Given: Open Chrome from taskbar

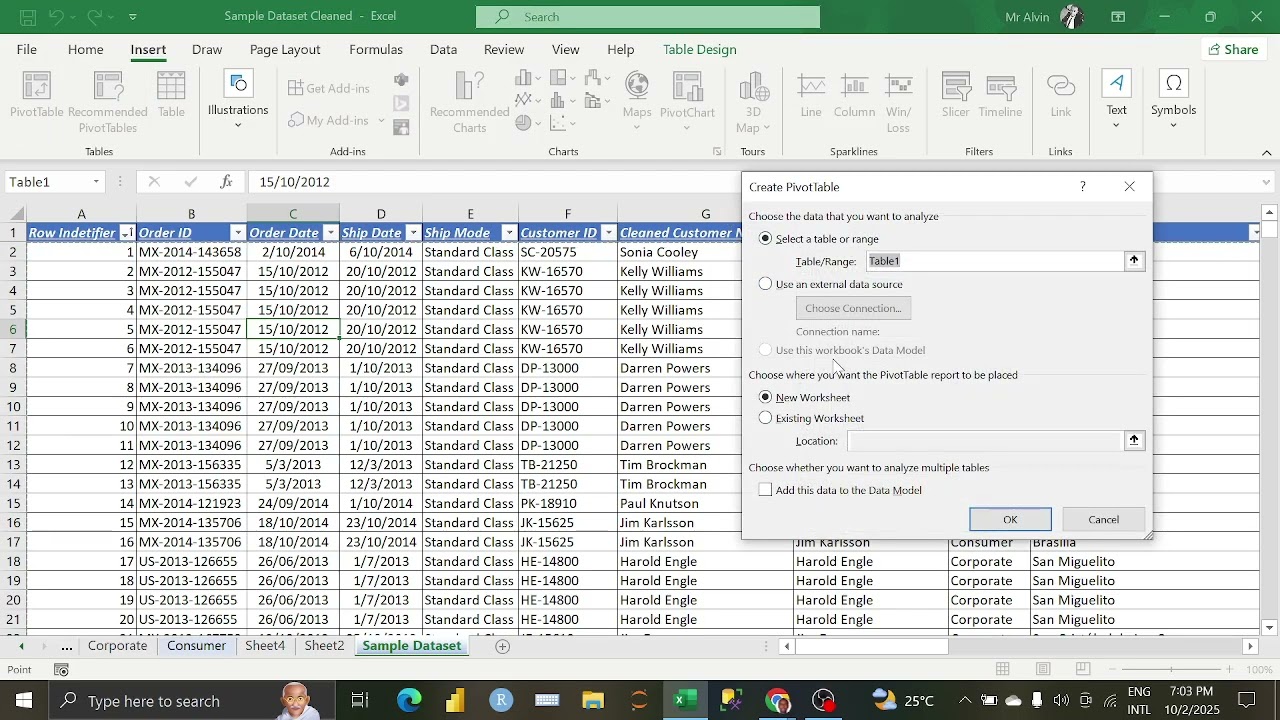Looking at the screenshot, I should pyautogui.click(x=777, y=700).
